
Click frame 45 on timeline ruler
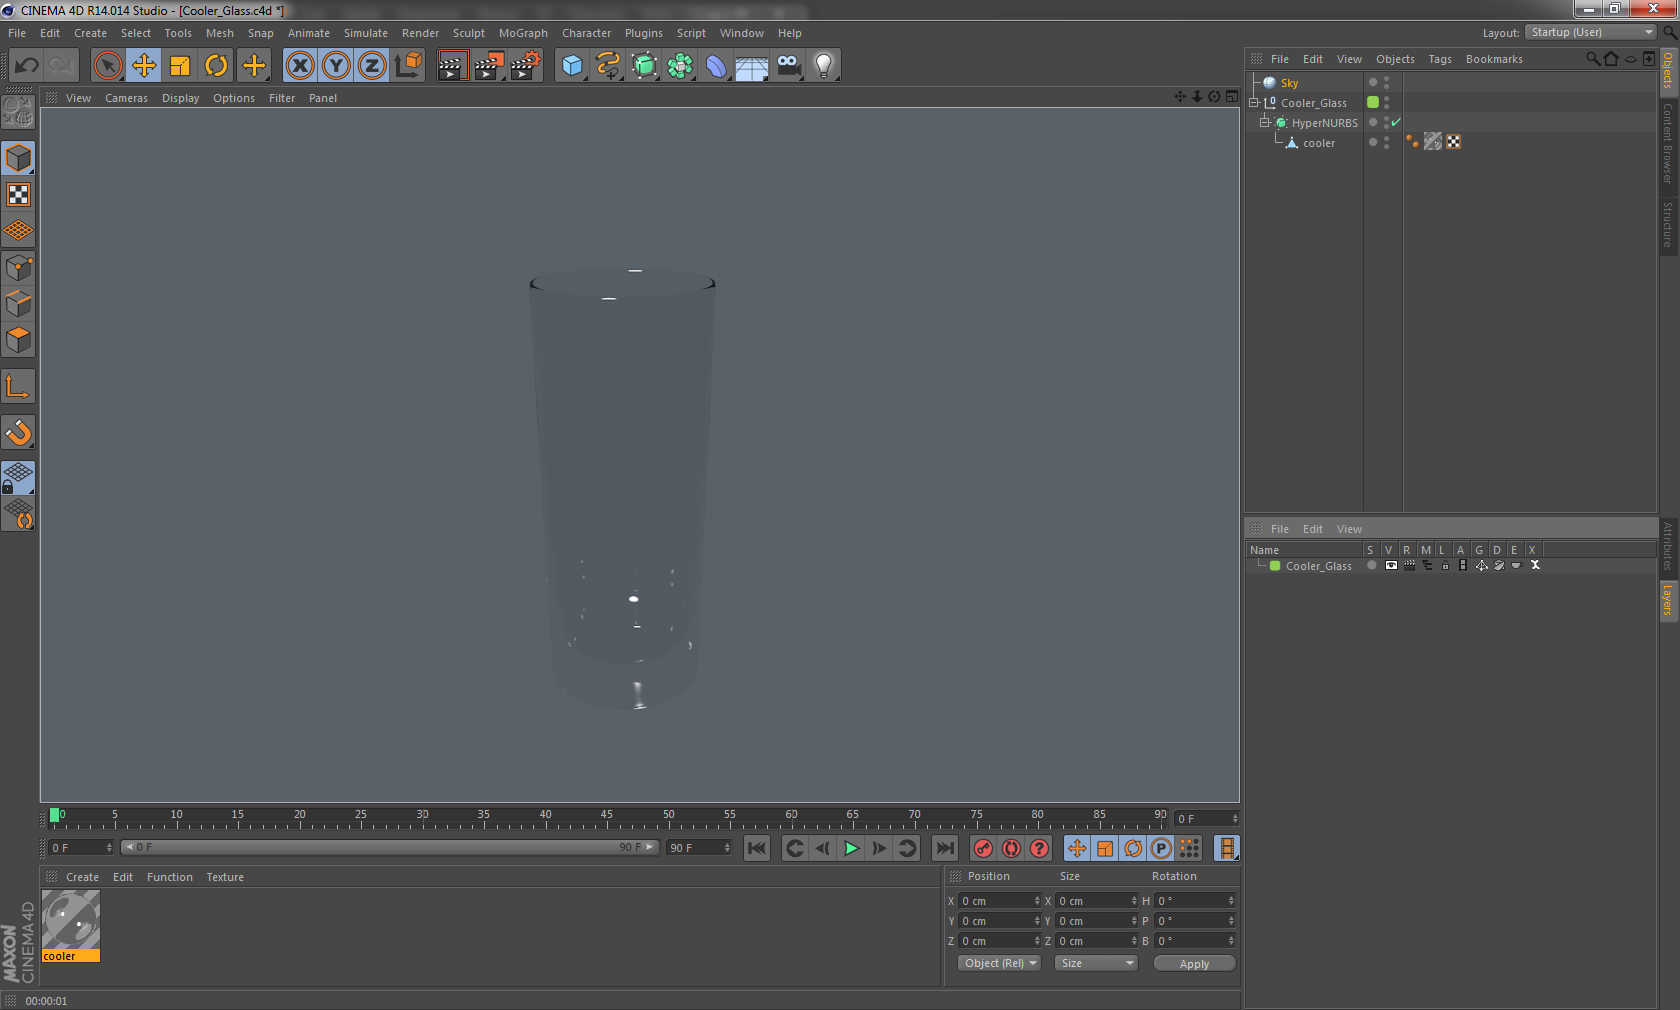pyautogui.click(x=606, y=815)
